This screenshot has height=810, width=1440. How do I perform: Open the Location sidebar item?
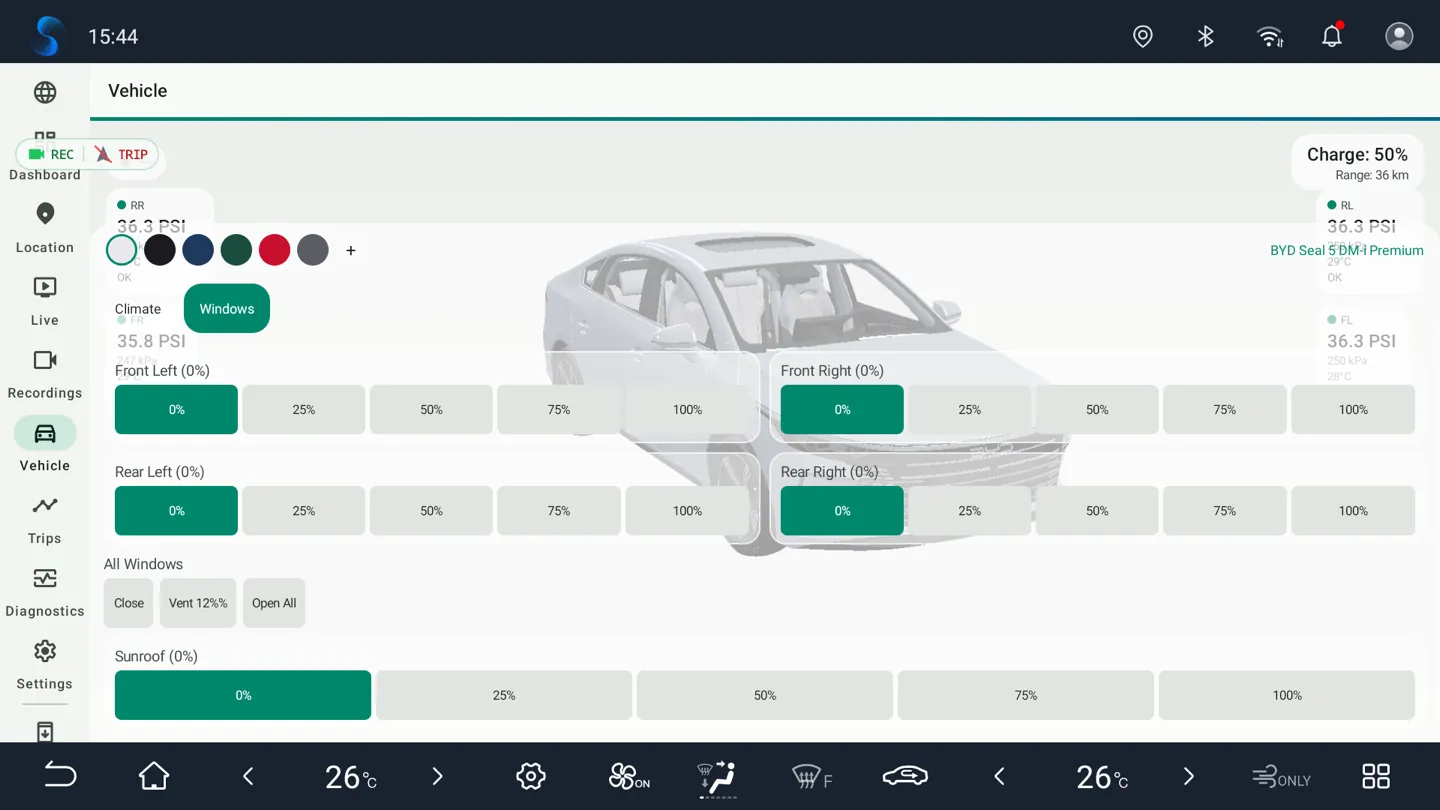pyautogui.click(x=45, y=228)
